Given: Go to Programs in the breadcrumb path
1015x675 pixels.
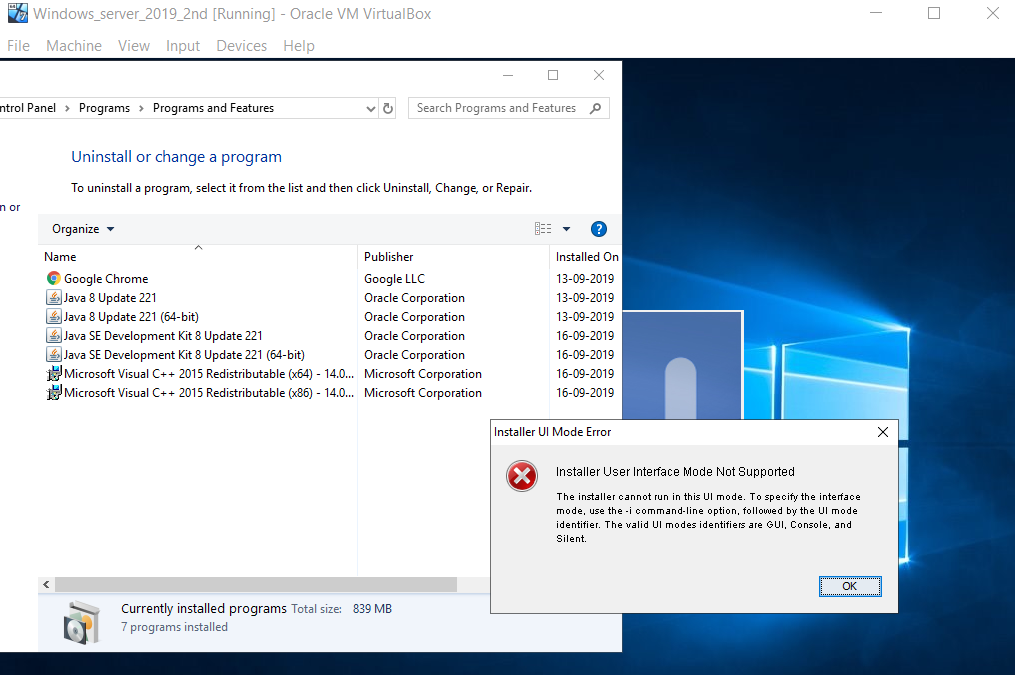Looking at the screenshot, I should 104,108.
